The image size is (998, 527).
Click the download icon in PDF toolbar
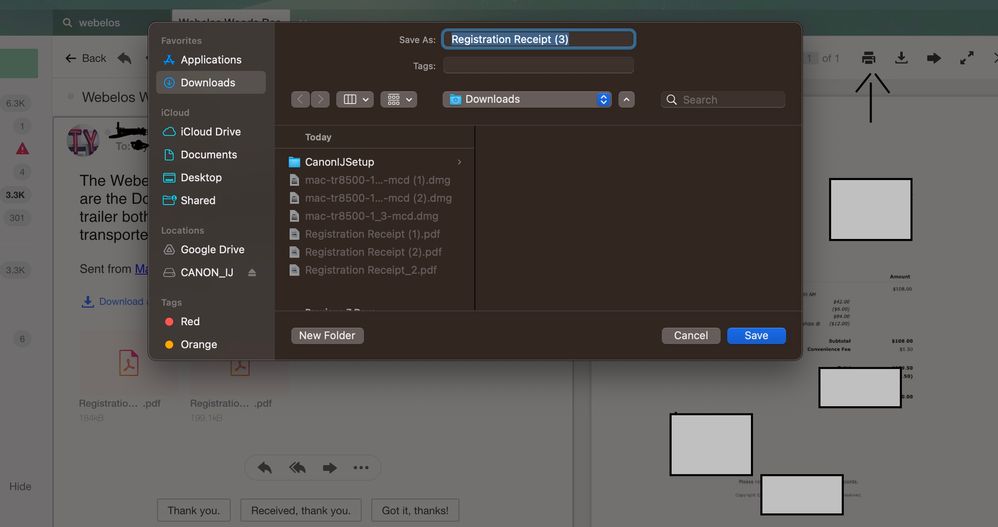tap(901, 59)
